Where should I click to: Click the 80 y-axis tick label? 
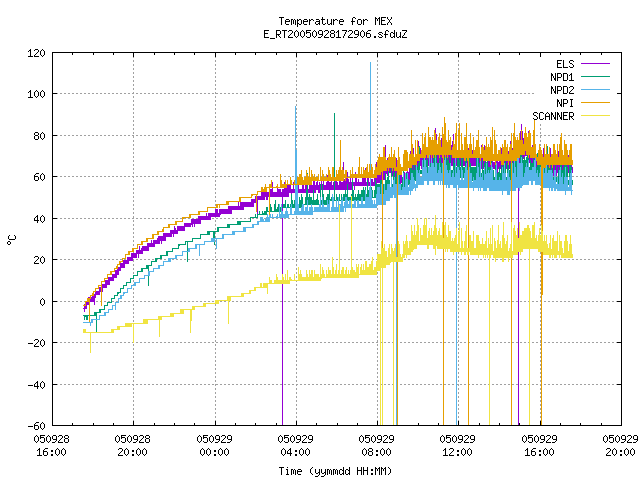click(x=39, y=136)
